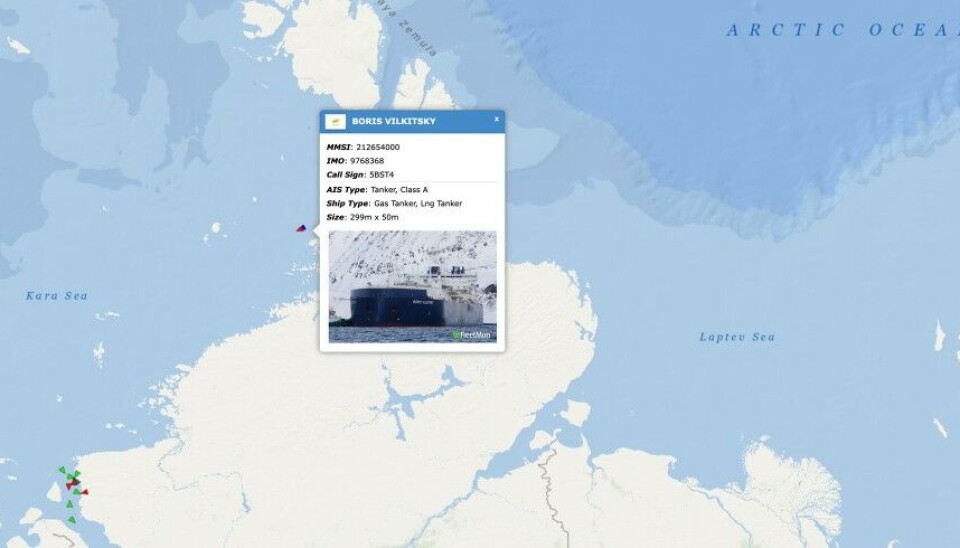Screen dimensions: 960x548
Task: Select the rightmost red vessel marker in cluster
Action: [84, 492]
